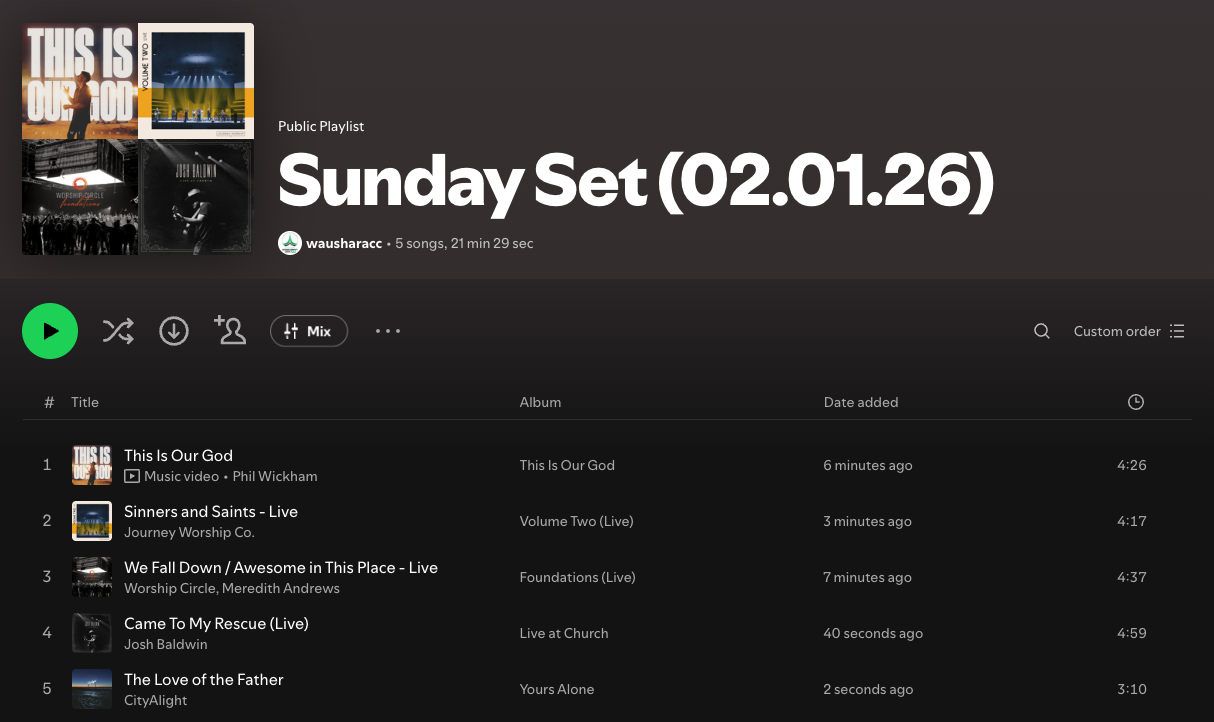This screenshot has height=722, width=1214.
Task: Toggle shuffle for this playlist
Action: (x=118, y=331)
